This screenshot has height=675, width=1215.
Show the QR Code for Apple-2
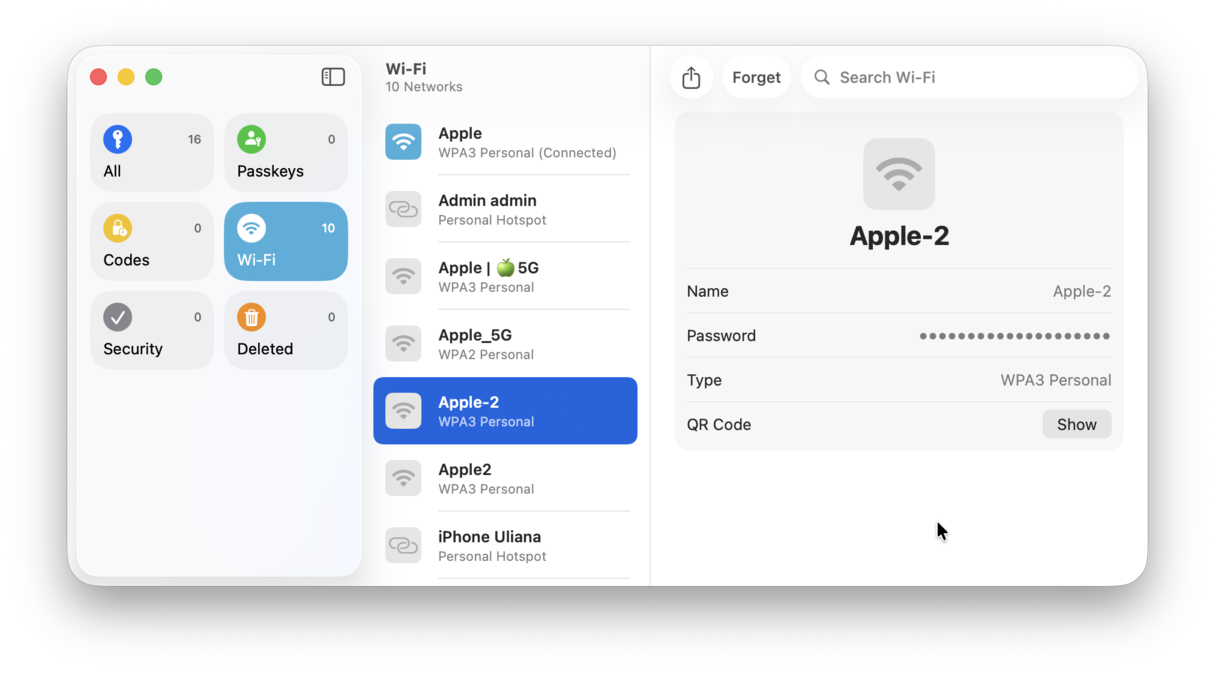coord(1077,424)
